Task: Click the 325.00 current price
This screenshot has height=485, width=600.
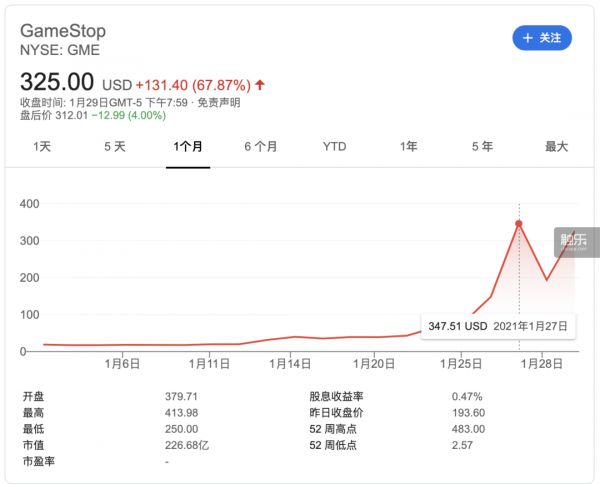Action: [x=58, y=81]
